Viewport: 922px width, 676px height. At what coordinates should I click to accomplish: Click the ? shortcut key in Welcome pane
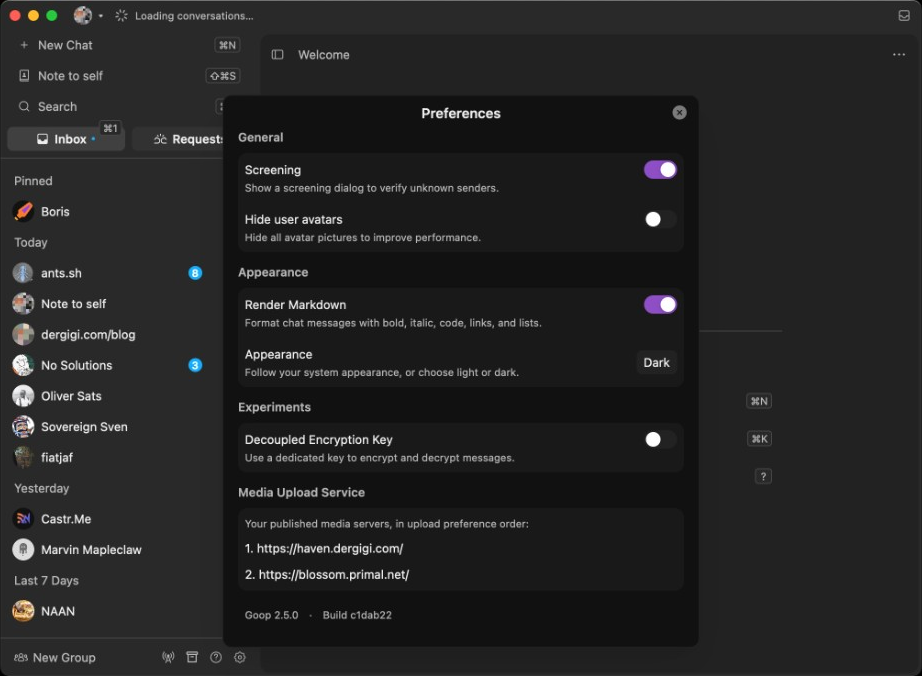[x=763, y=476]
